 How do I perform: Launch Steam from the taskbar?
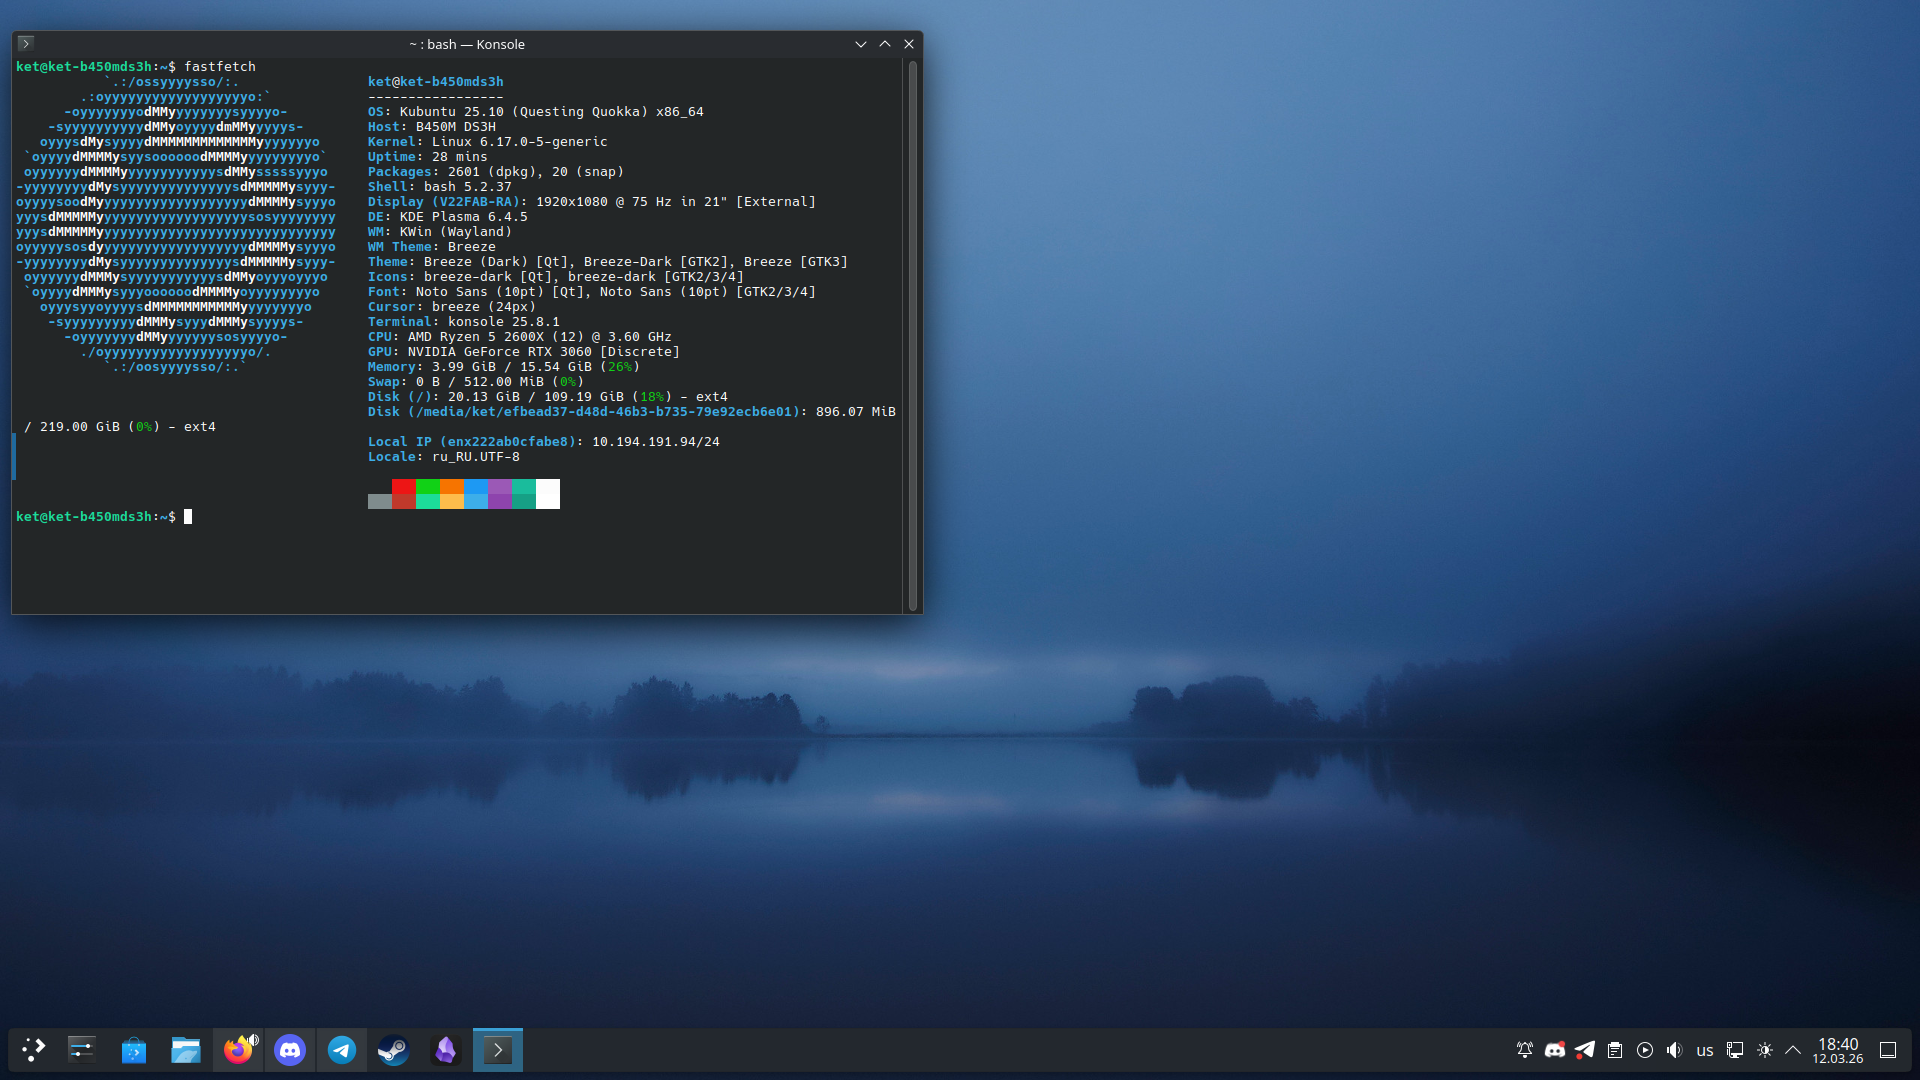(x=394, y=1050)
